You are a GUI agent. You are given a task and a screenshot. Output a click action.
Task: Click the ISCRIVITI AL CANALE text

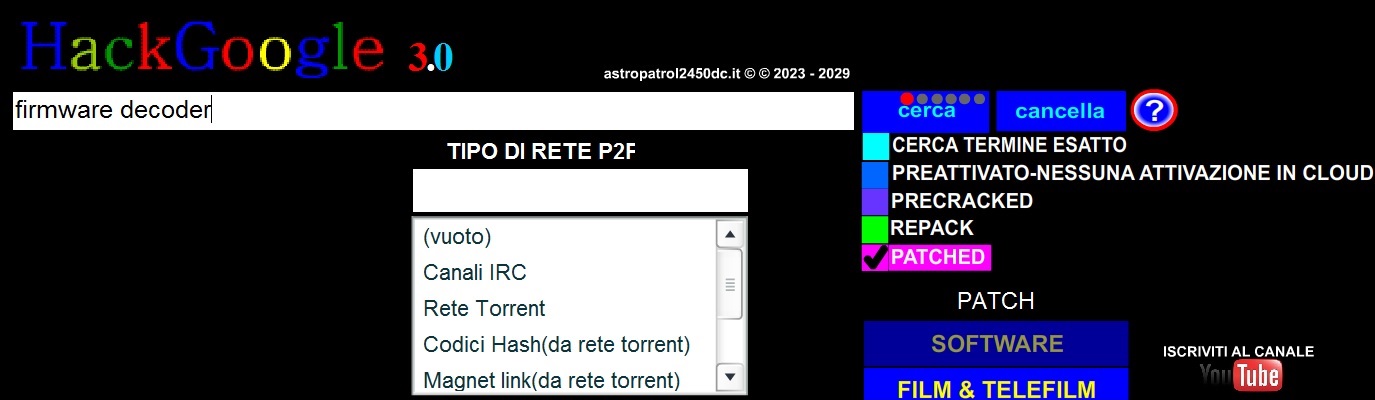coord(1238,351)
